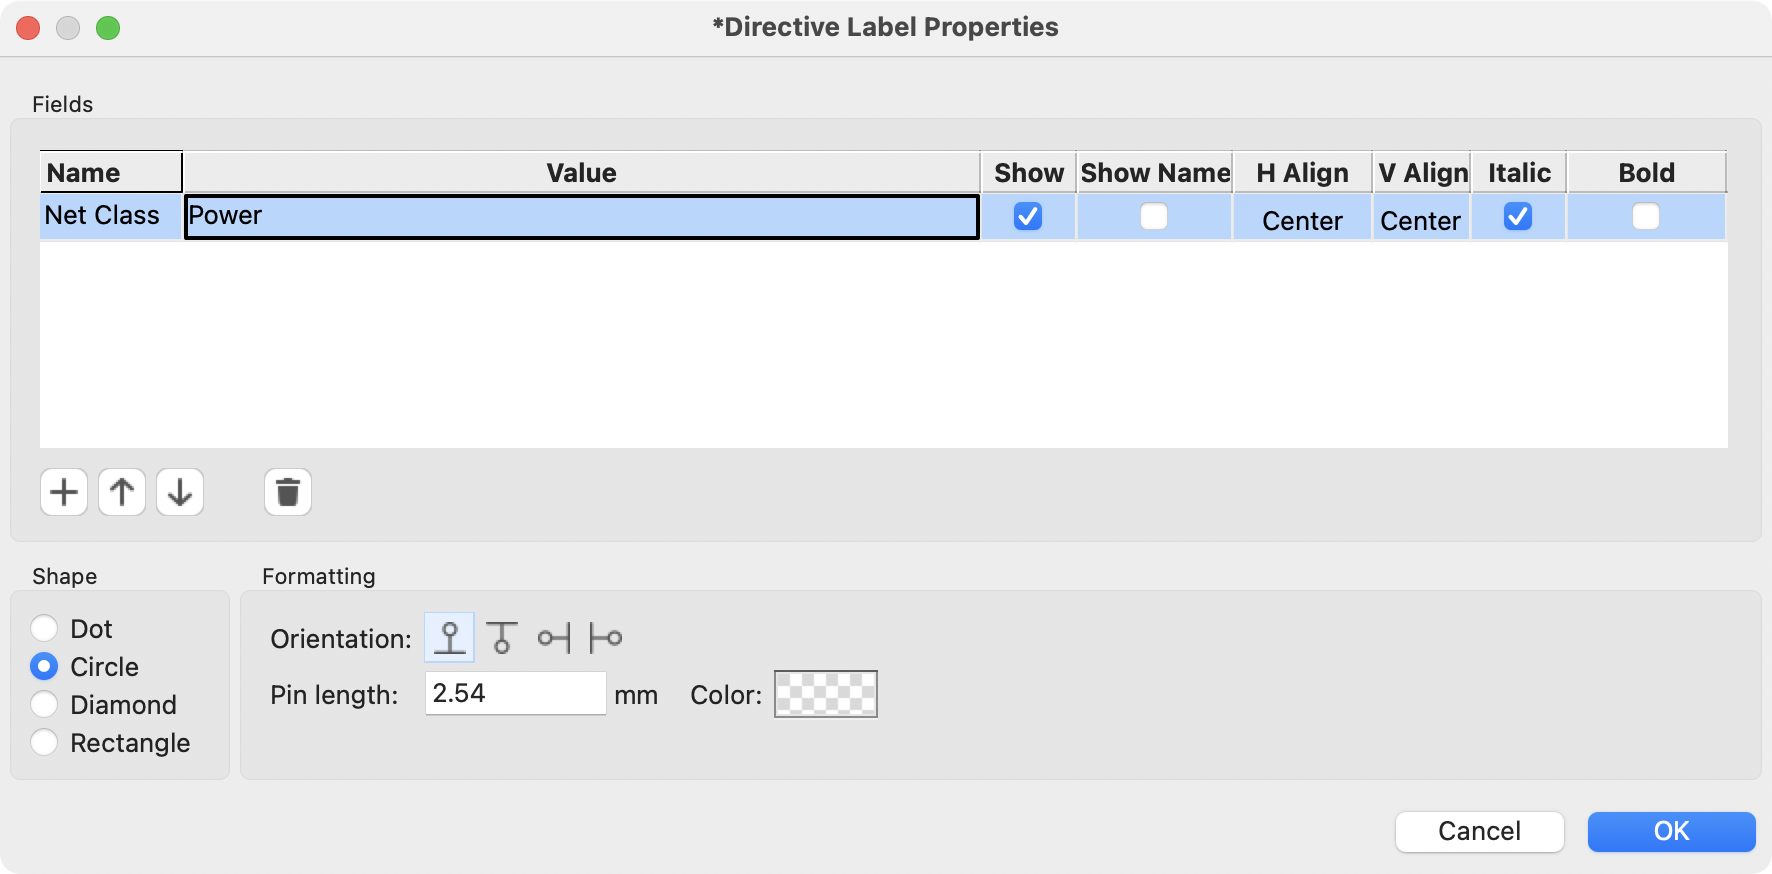
Task: Check Show Name for the Net Class field
Action: point(1153,216)
